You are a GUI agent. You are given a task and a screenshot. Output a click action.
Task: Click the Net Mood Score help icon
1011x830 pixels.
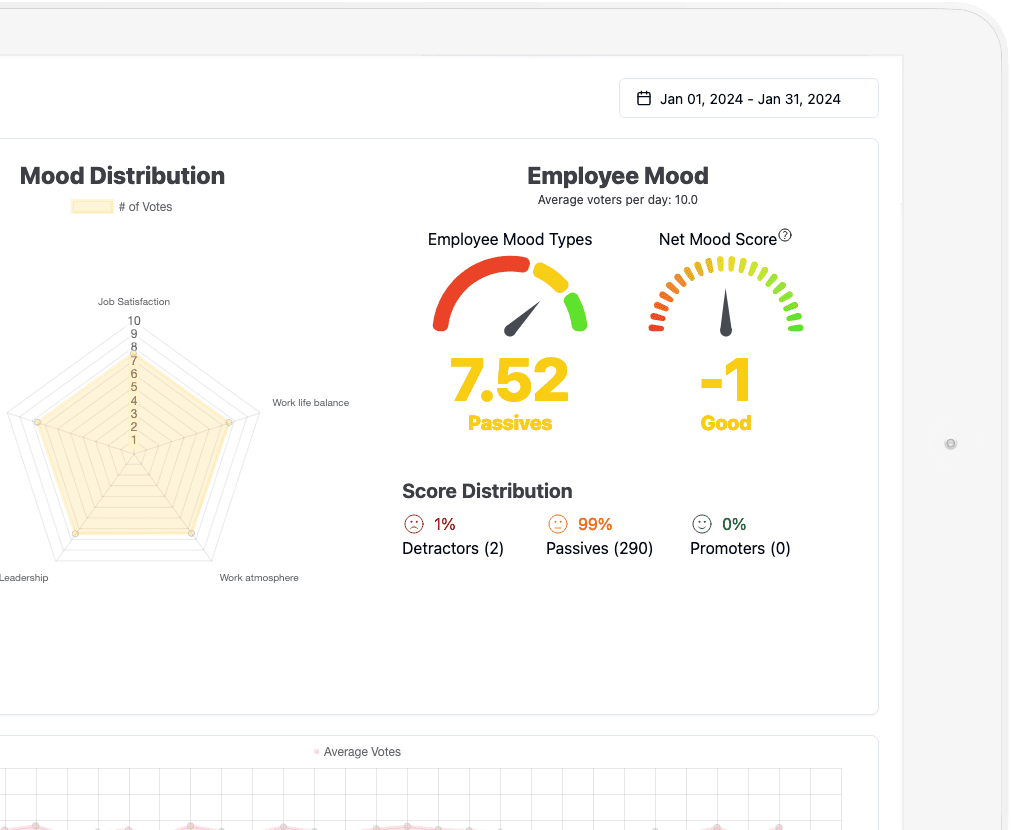[x=785, y=235]
